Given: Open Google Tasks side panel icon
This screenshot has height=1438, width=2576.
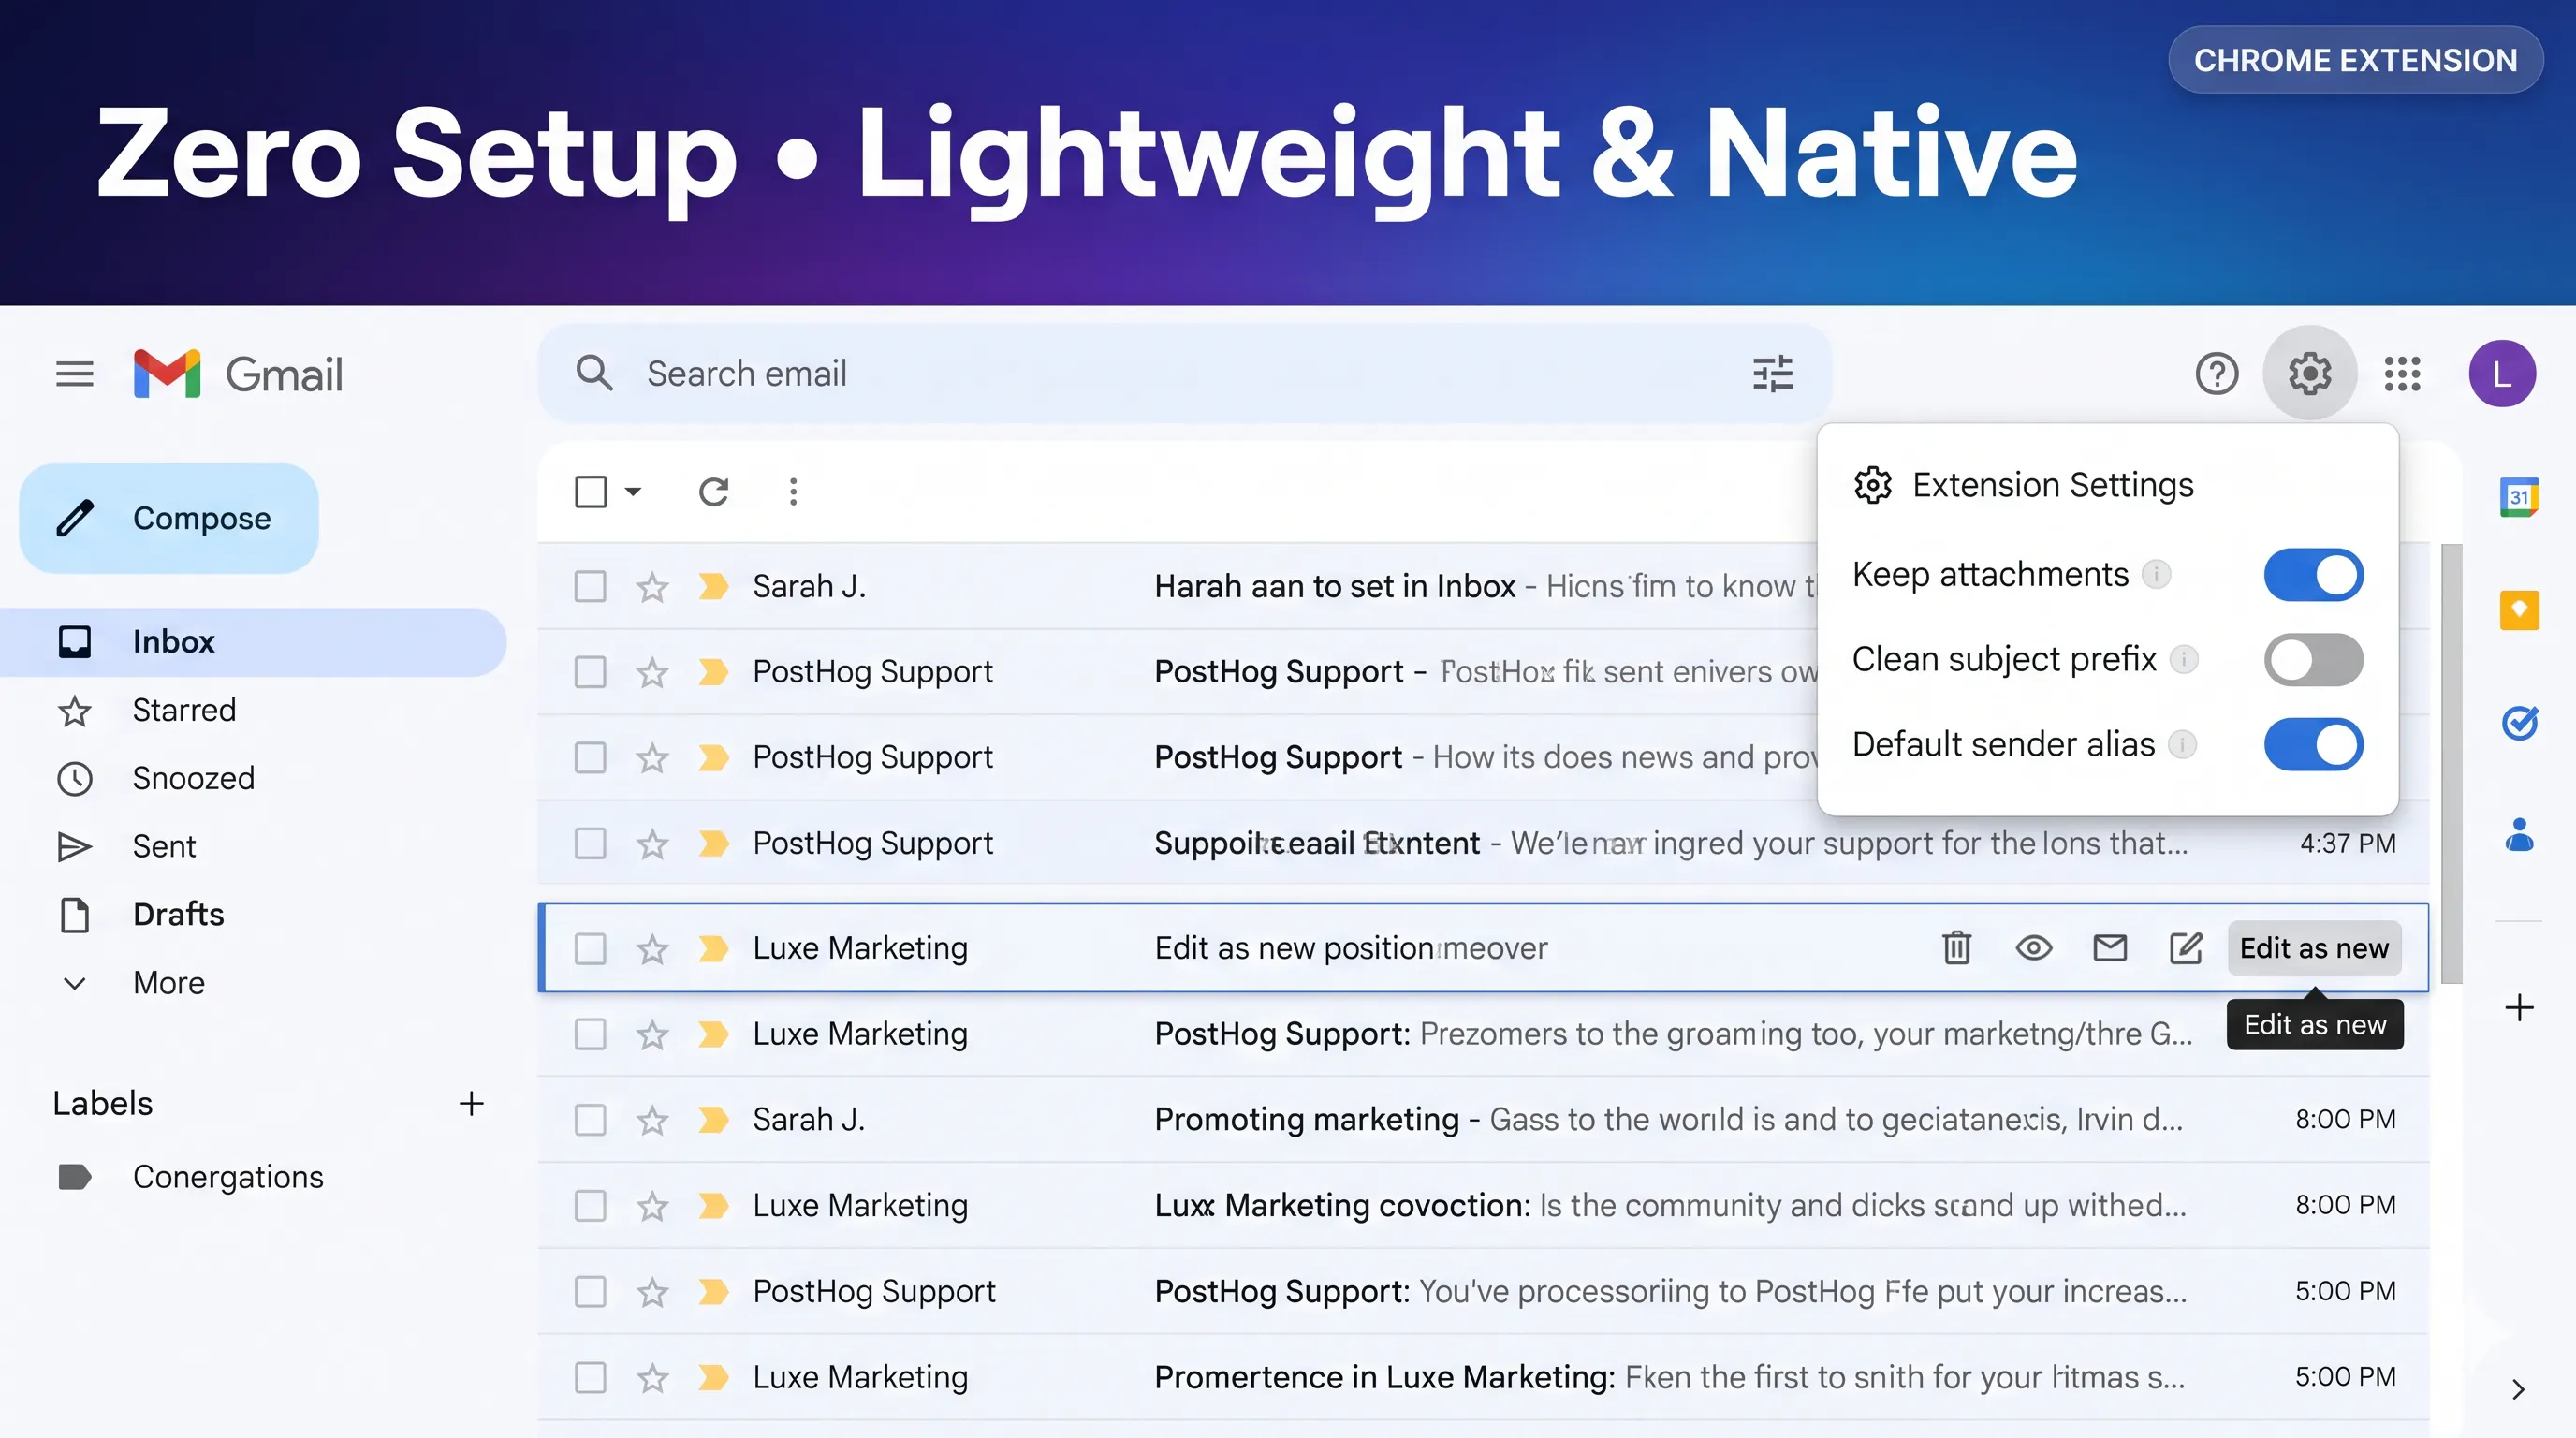Looking at the screenshot, I should (x=2519, y=722).
